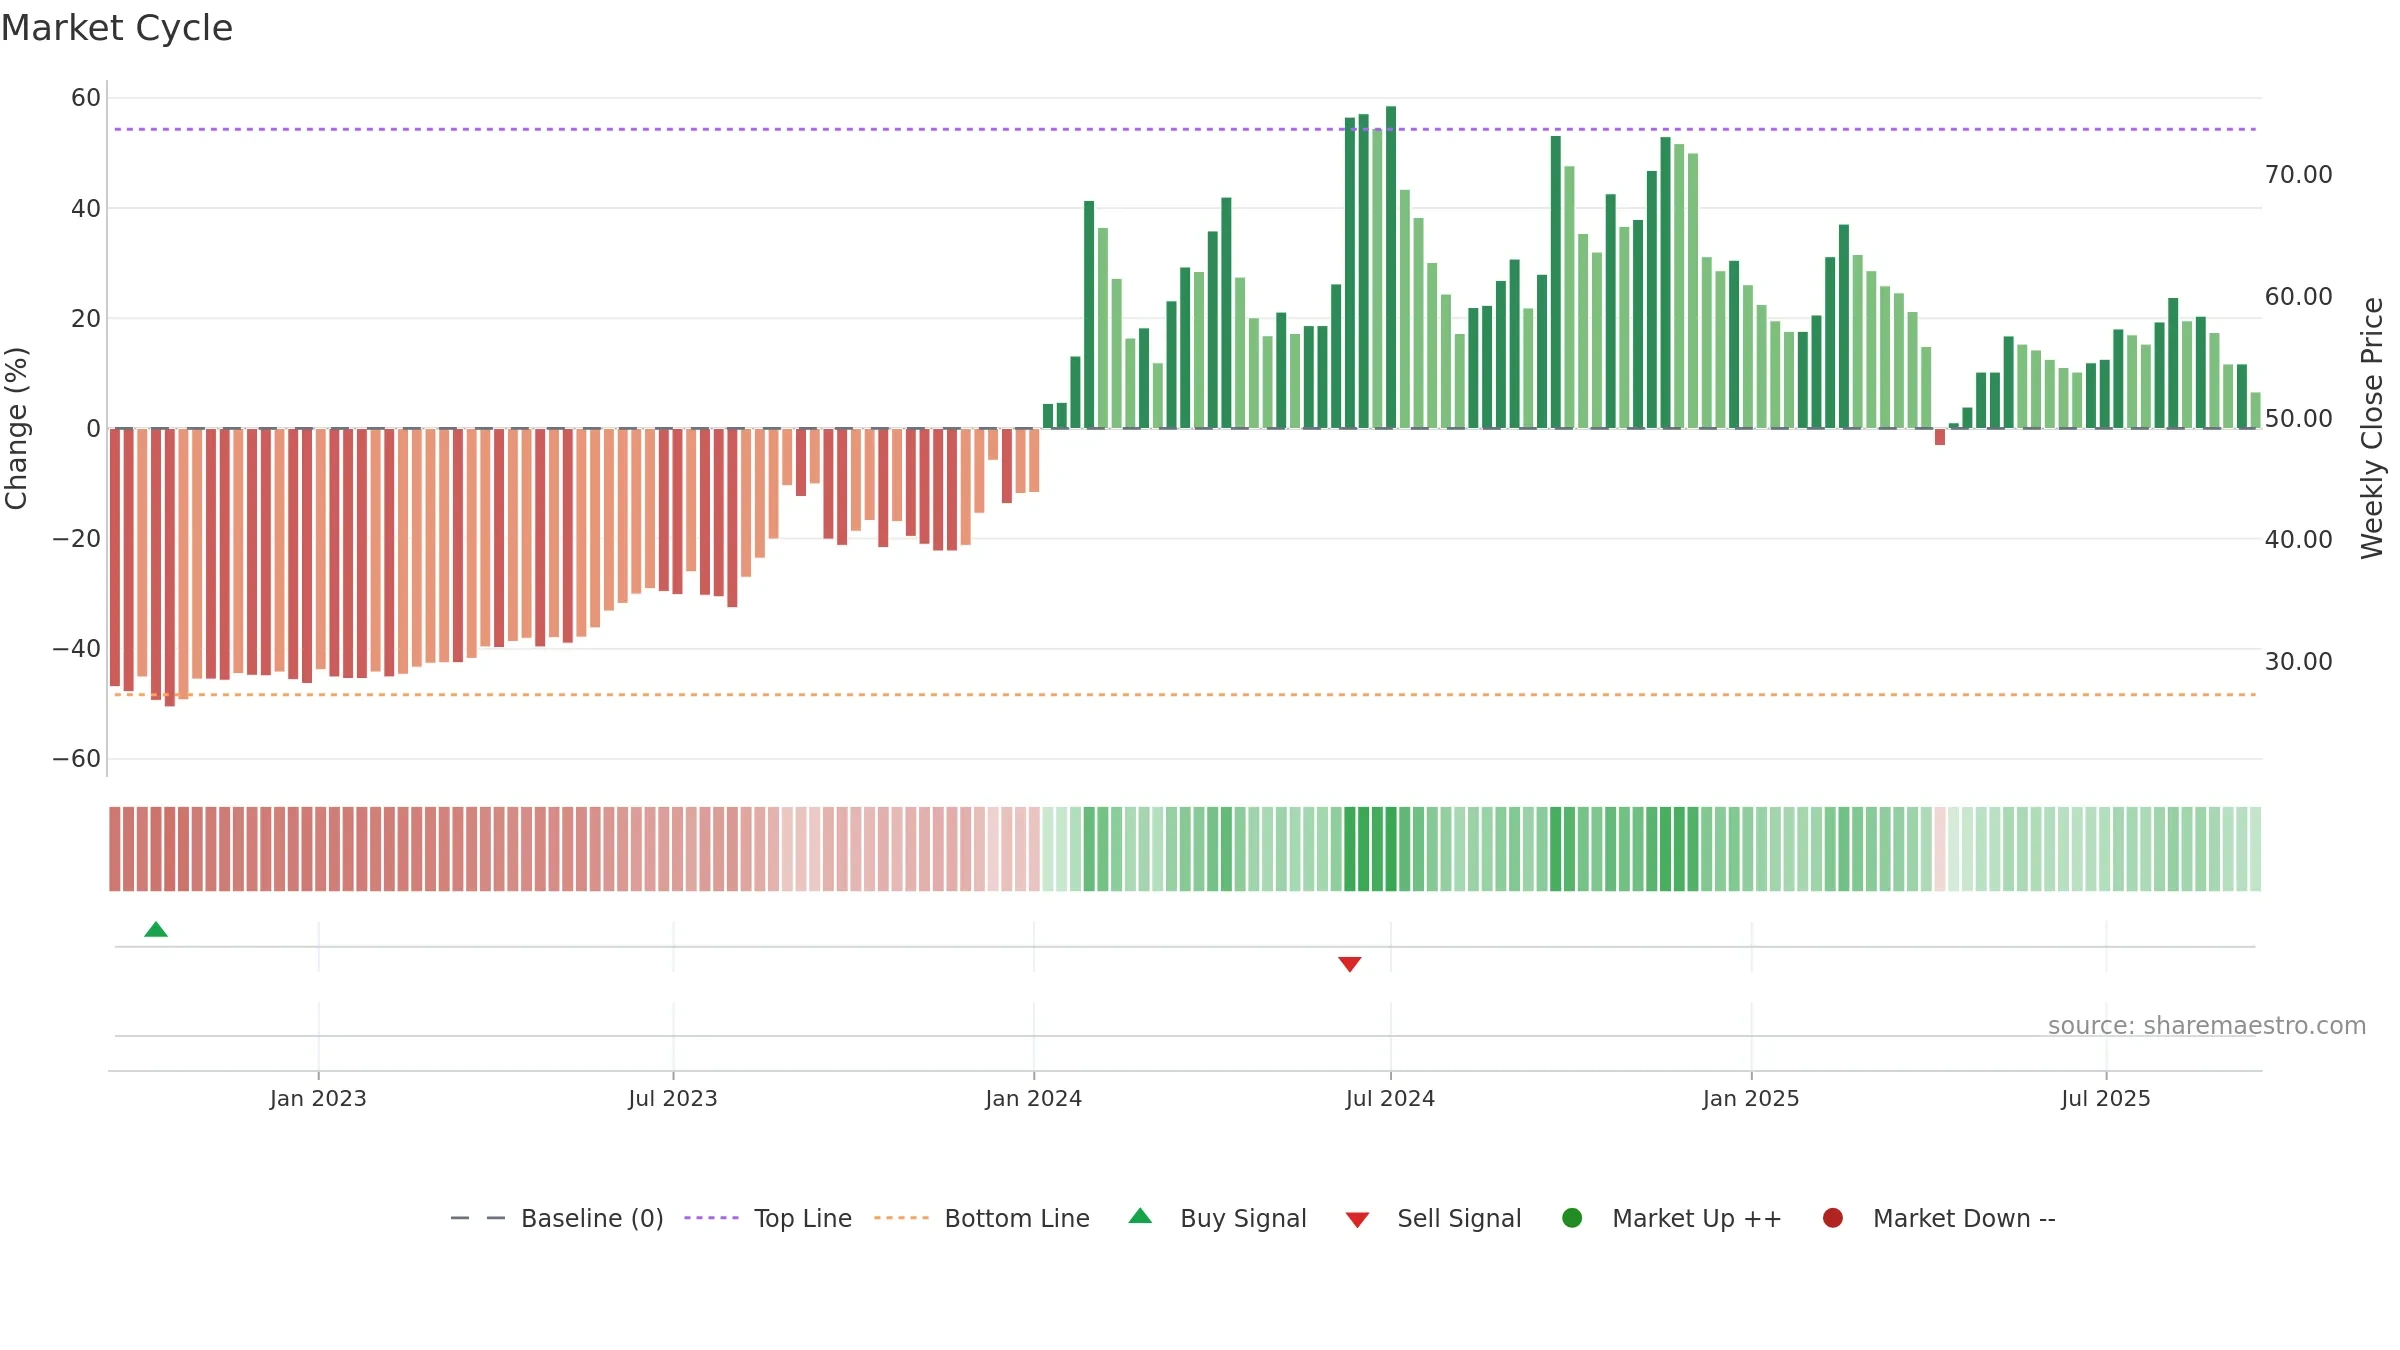This screenshot has width=2400, height=1350.
Task: Toggle the Market Up ++ legend entry
Action: (x=1671, y=1218)
